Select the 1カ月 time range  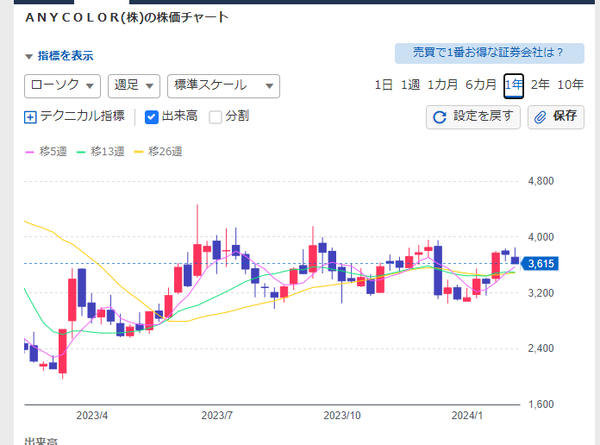(442, 85)
